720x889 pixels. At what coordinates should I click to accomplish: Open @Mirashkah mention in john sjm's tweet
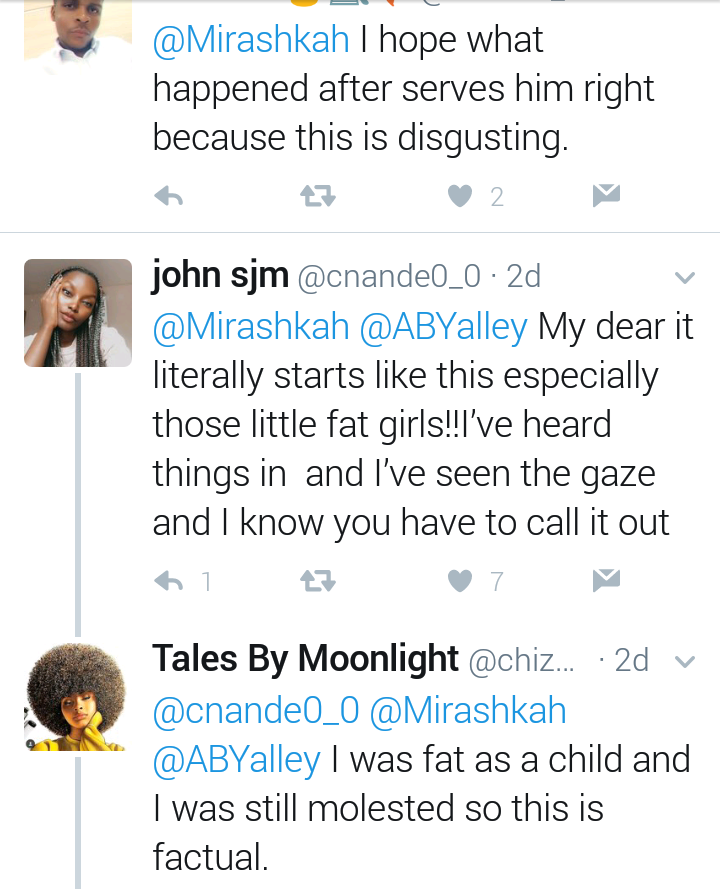click(251, 328)
